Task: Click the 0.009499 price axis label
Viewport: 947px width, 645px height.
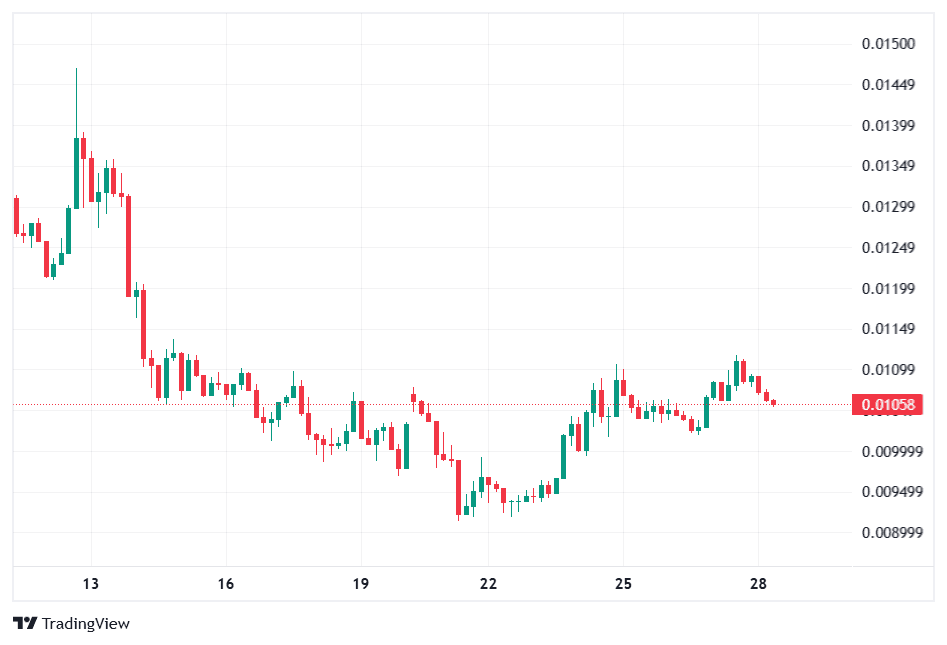Action: click(892, 491)
